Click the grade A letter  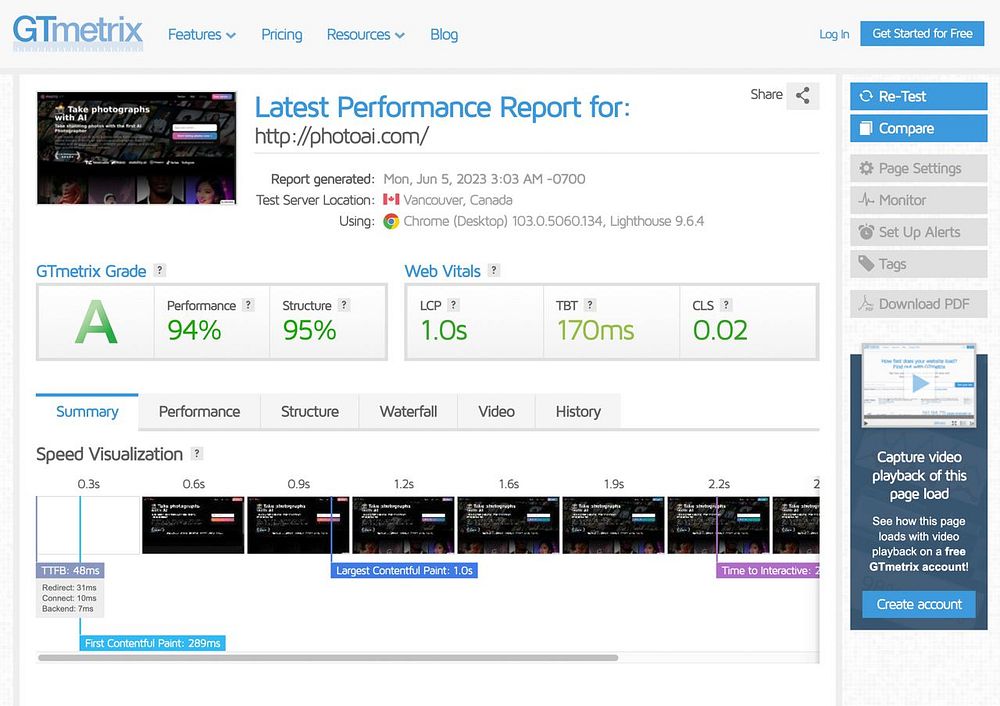click(x=96, y=322)
